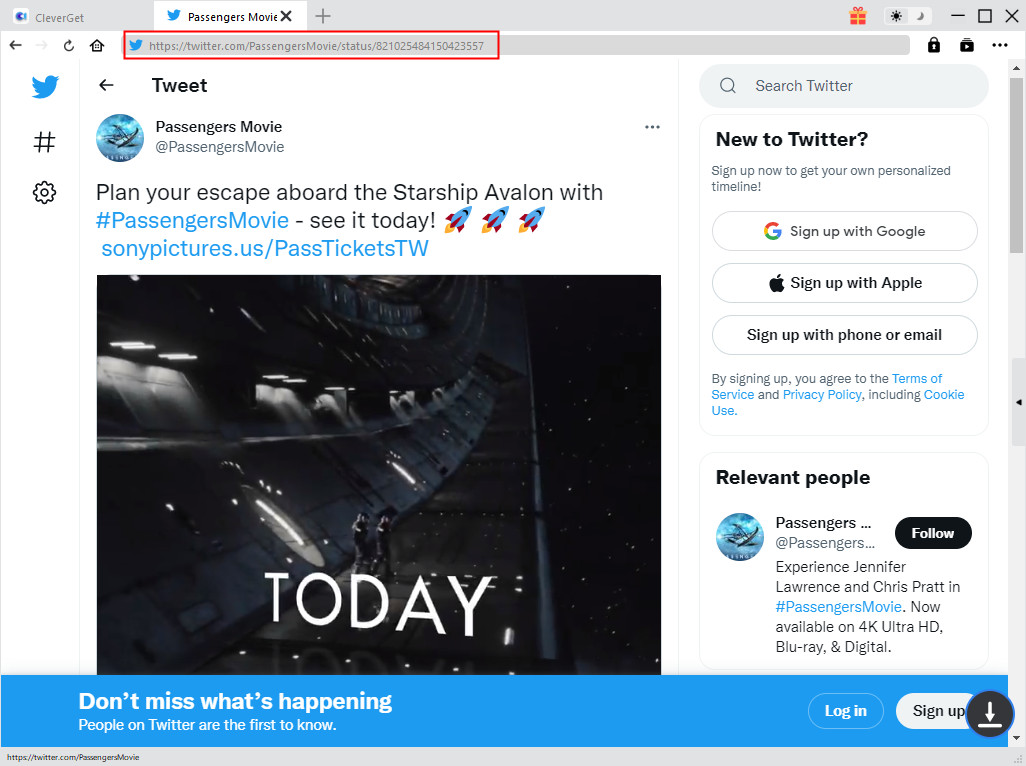1026x766 pixels.
Task: Click the padlock icon in toolbar
Action: tap(934, 45)
